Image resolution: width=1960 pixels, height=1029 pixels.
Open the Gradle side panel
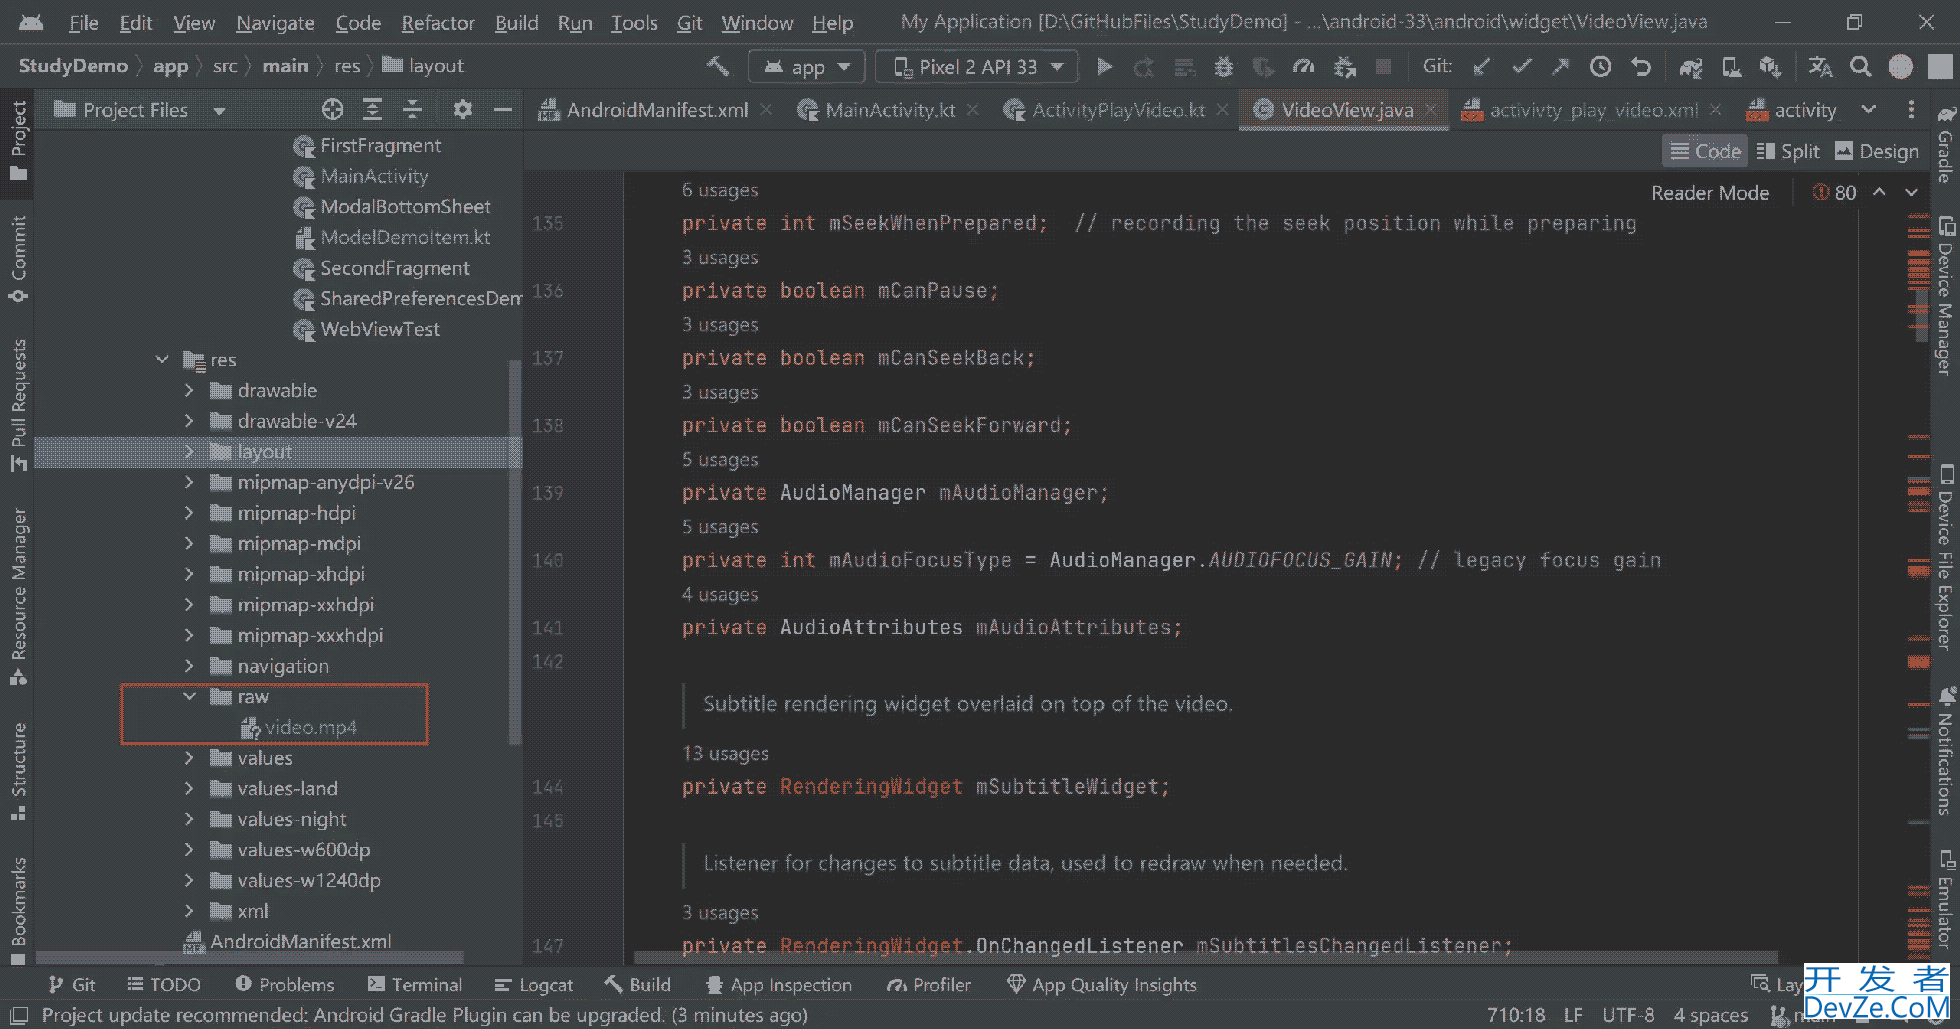1945,145
